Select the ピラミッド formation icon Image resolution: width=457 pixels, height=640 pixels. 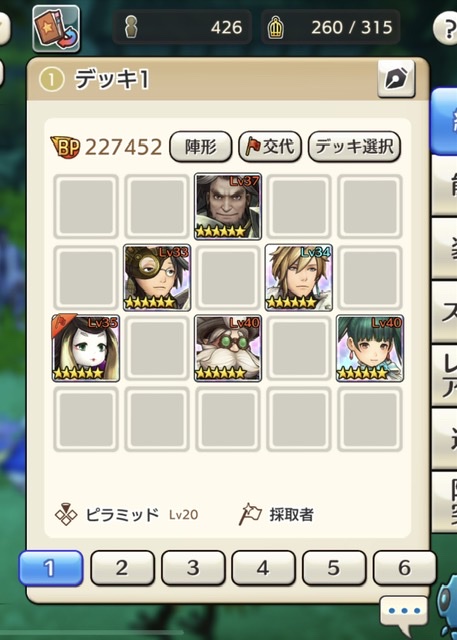point(66,514)
